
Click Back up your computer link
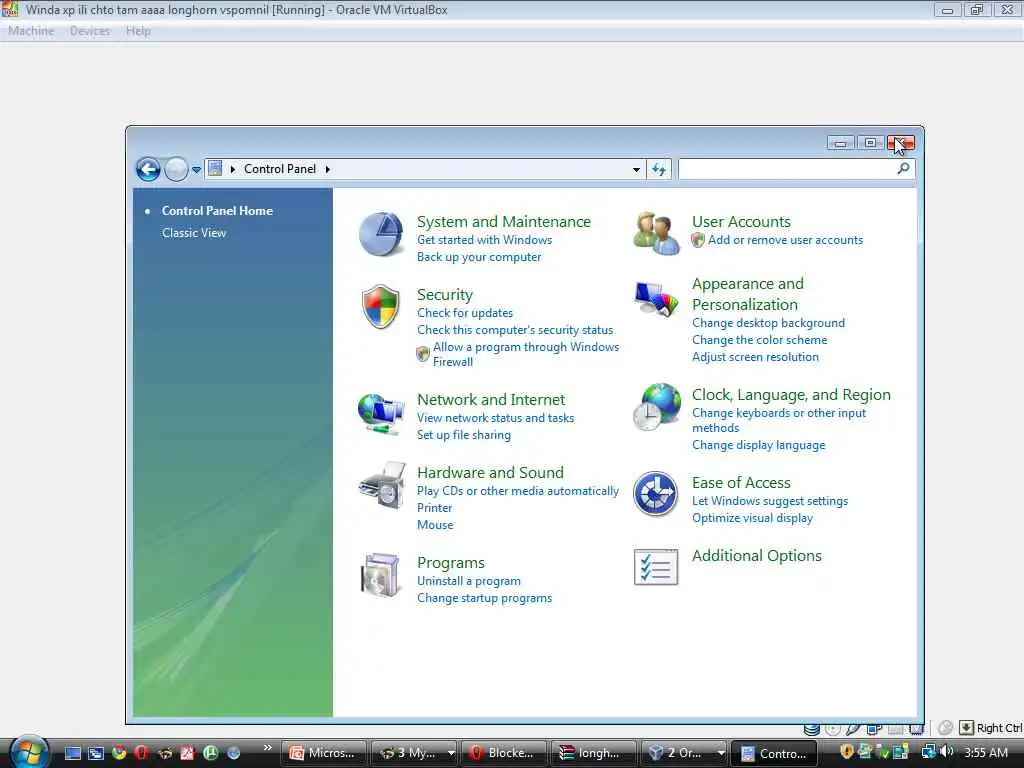479,257
